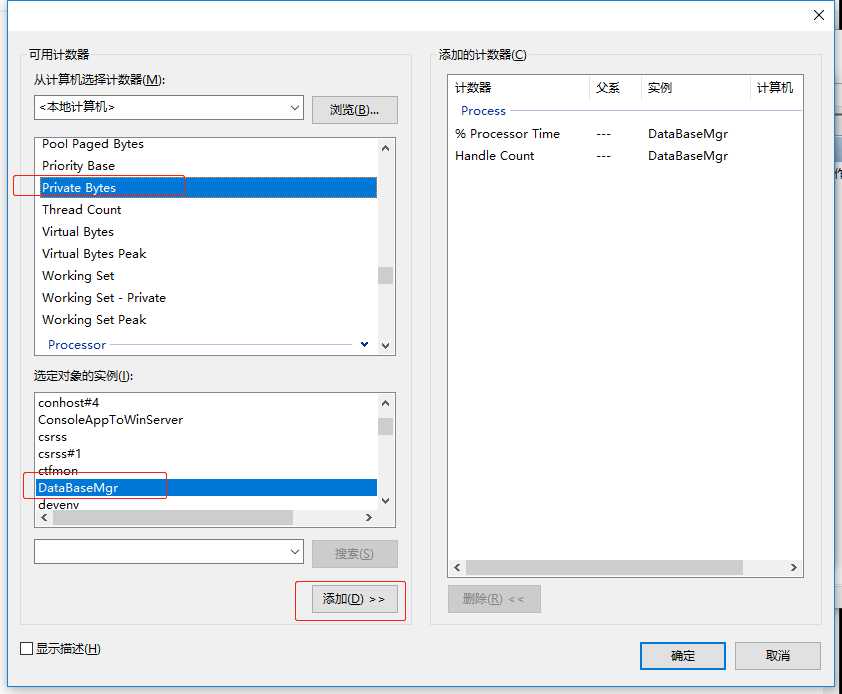
Task: Click the Processor group heading
Action: [77, 345]
